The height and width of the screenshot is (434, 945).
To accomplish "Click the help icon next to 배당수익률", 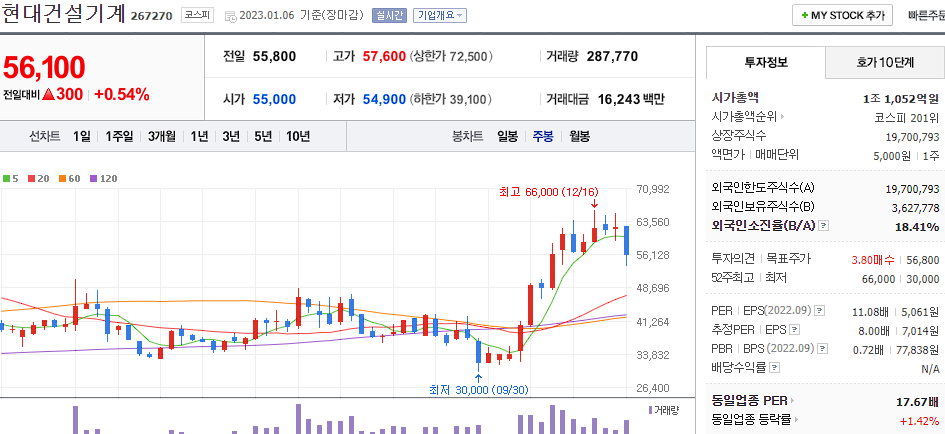I will pyautogui.click(x=775, y=367).
